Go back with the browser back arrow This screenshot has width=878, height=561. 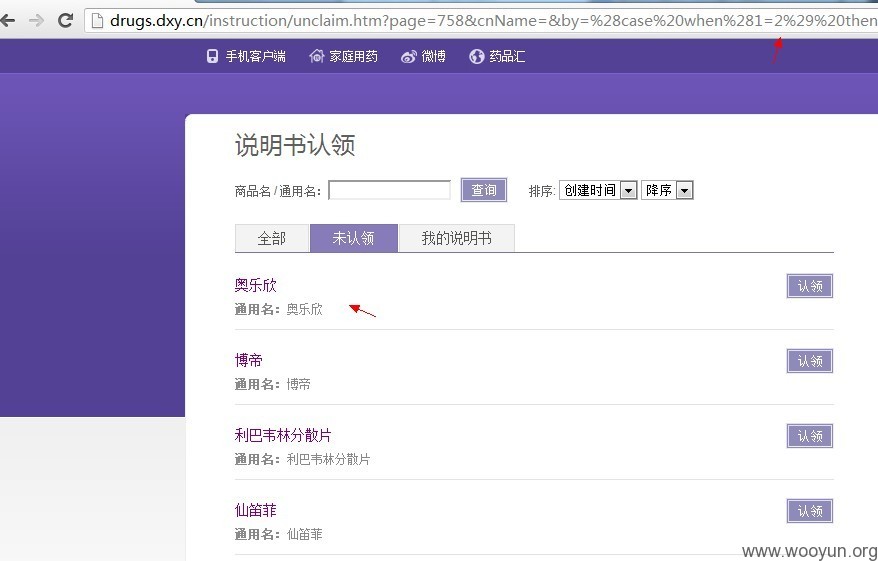pyautogui.click(x=7, y=21)
